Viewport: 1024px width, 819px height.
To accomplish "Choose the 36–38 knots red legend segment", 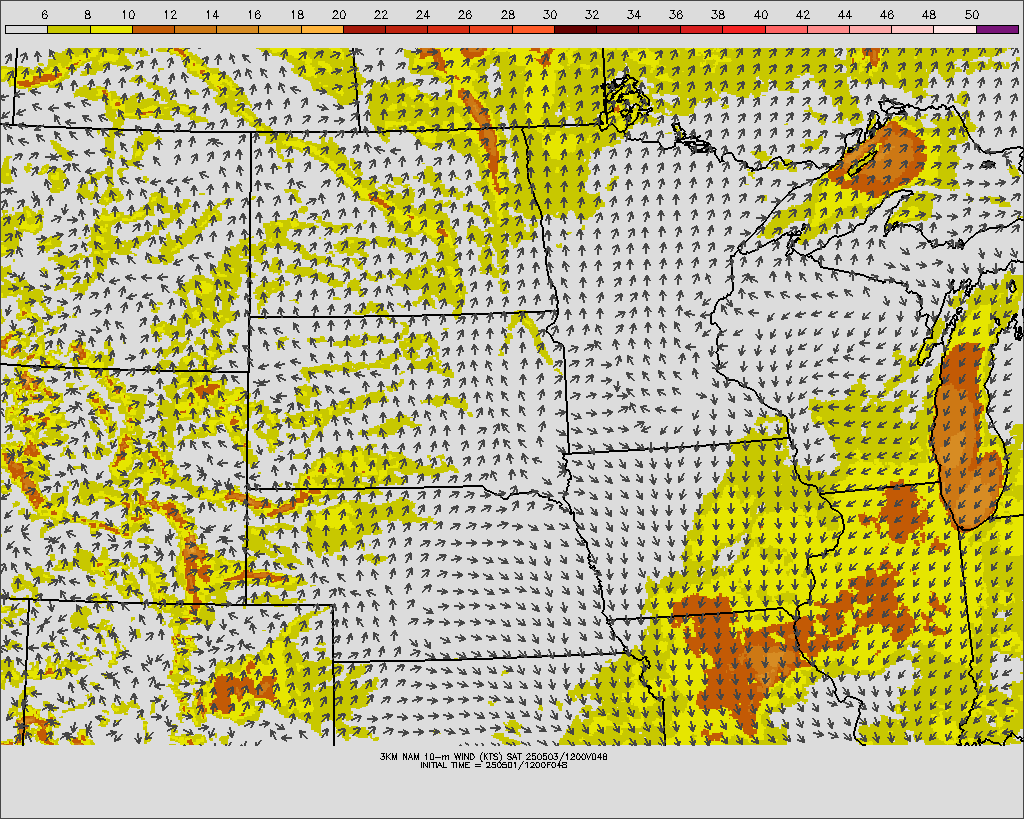I will (702, 29).
